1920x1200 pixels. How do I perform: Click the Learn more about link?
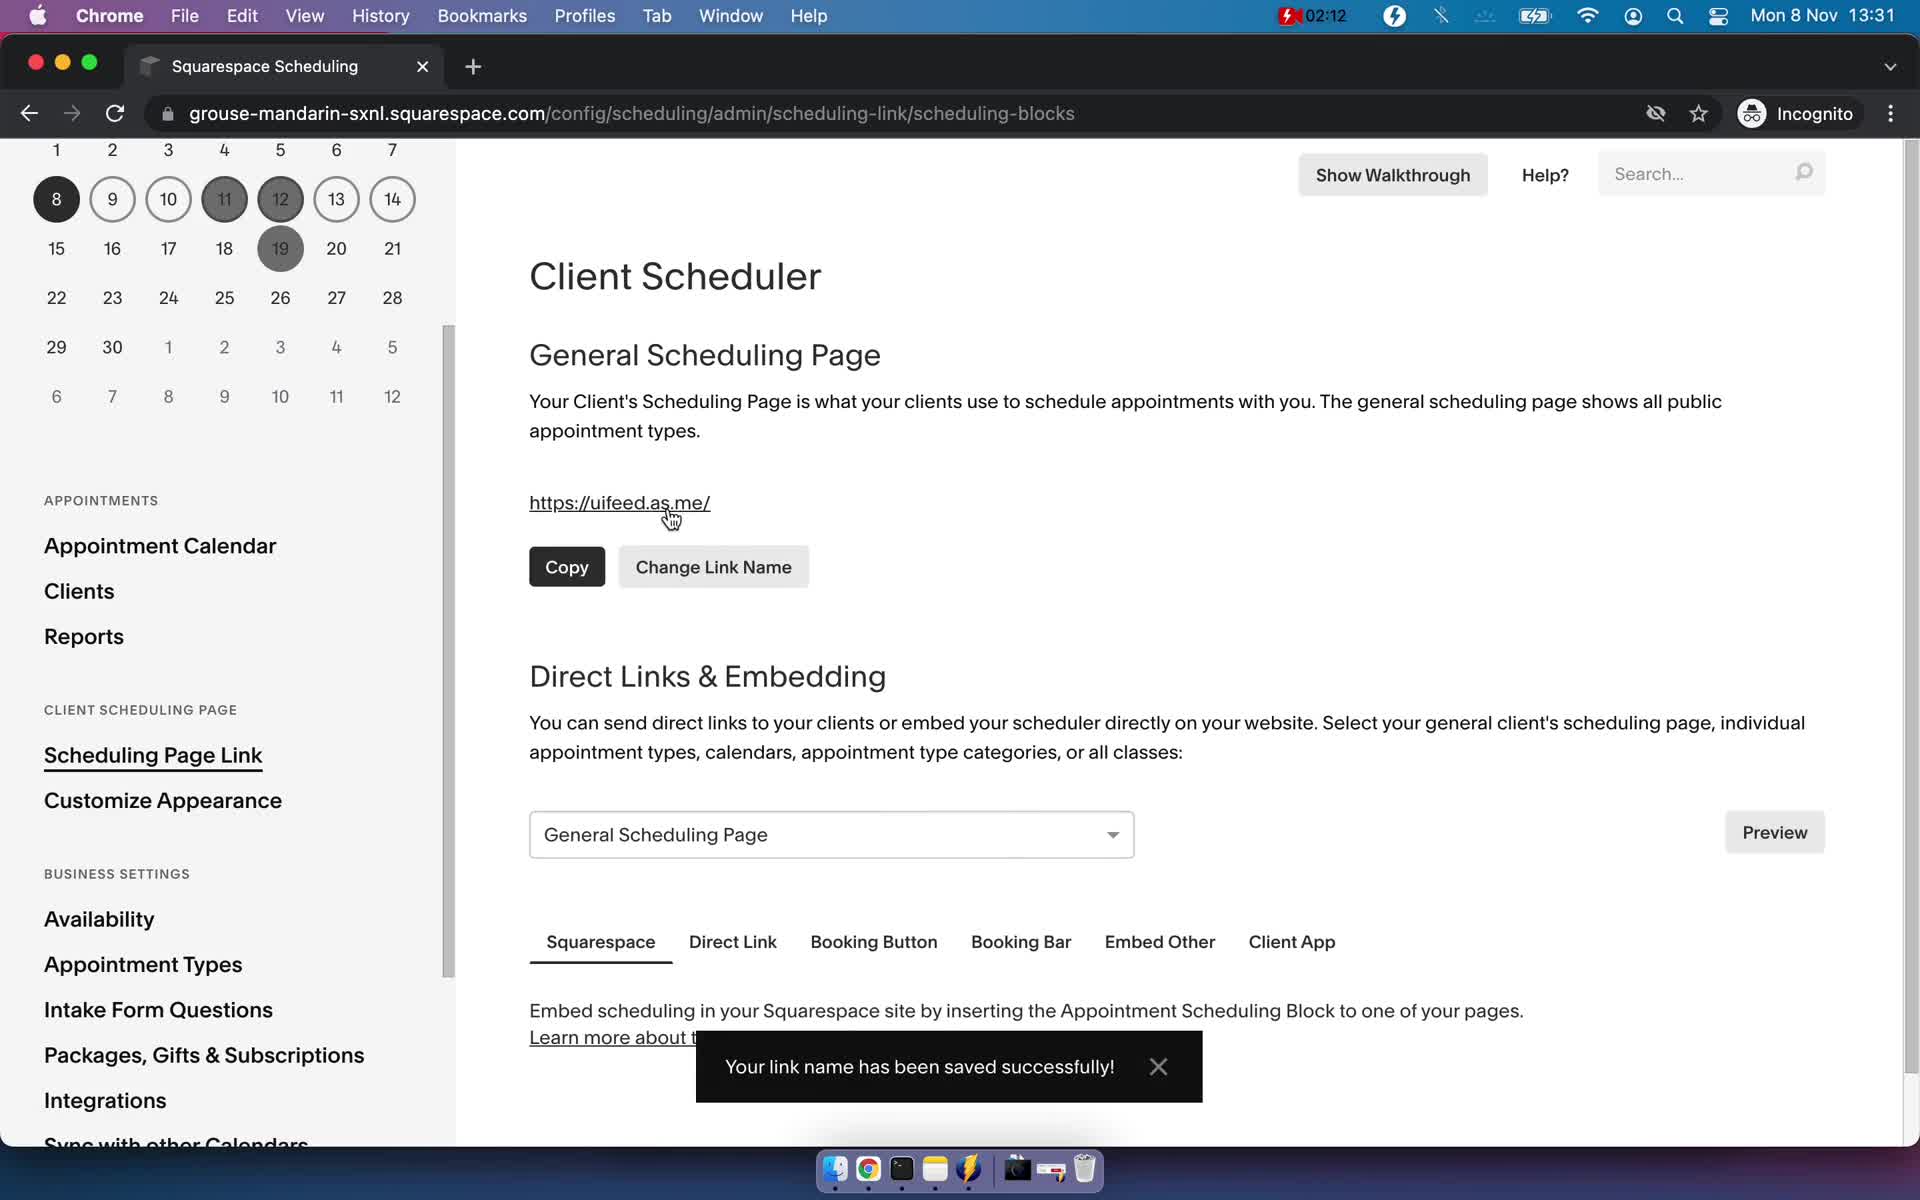[x=612, y=1038]
